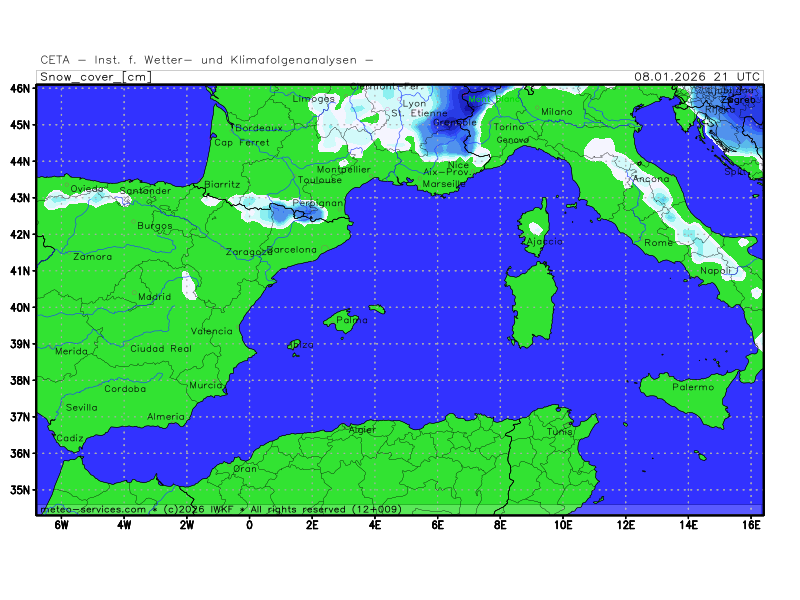800x600 pixels.
Task: Click the 08.01.2026 21 UTC timestamp
Action: click(697, 76)
